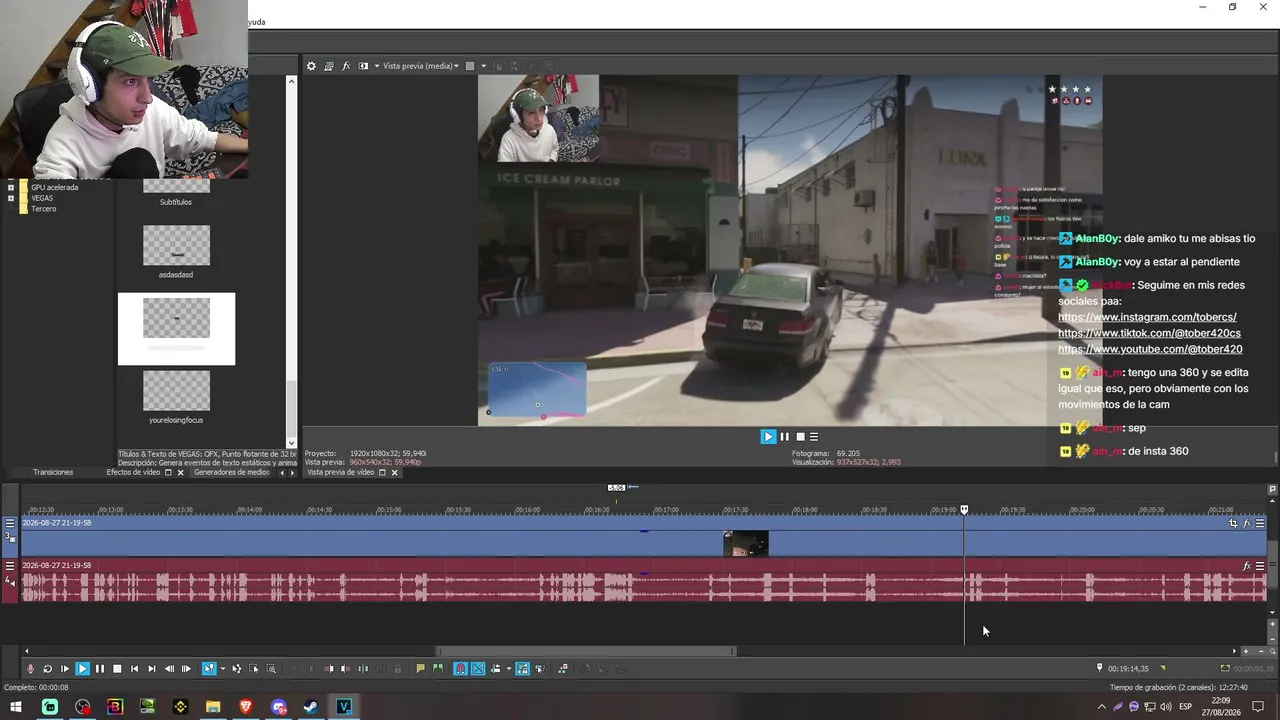Viewport: 1280px width, 720px height.
Task: Expand the GPU acelerada folder
Action: coord(11,187)
